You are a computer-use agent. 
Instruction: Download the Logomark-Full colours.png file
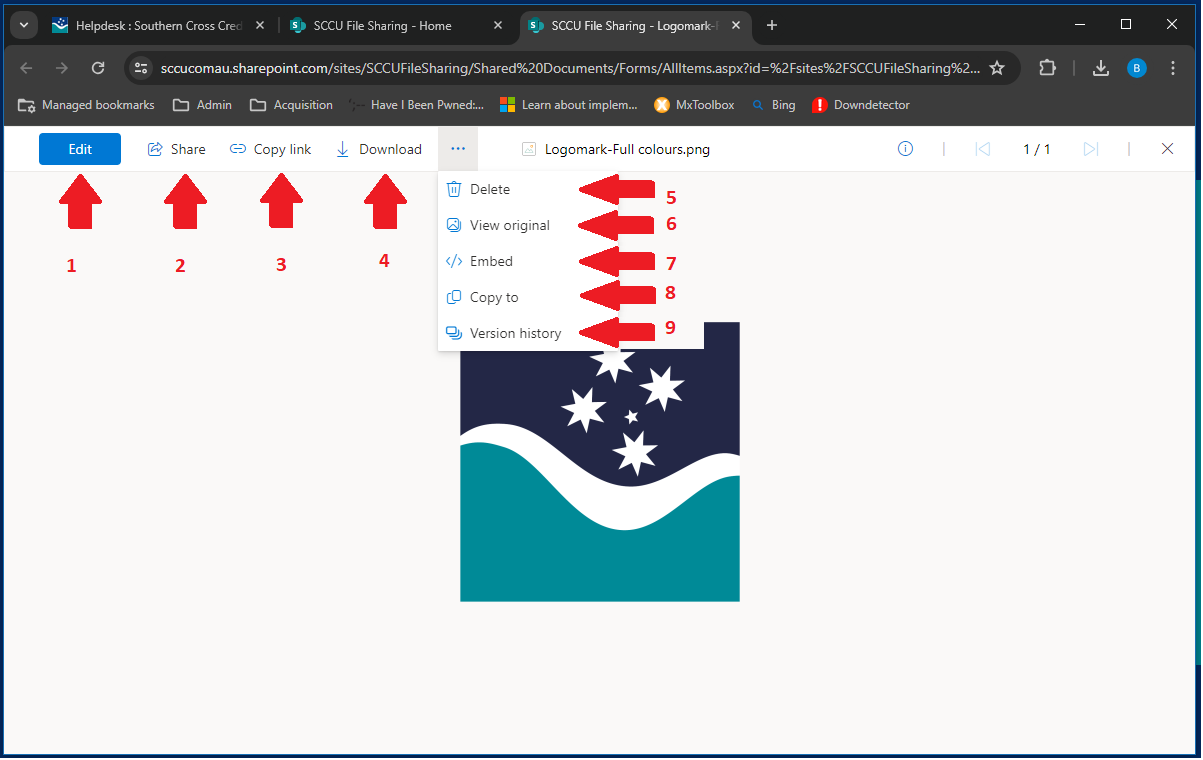click(x=378, y=149)
